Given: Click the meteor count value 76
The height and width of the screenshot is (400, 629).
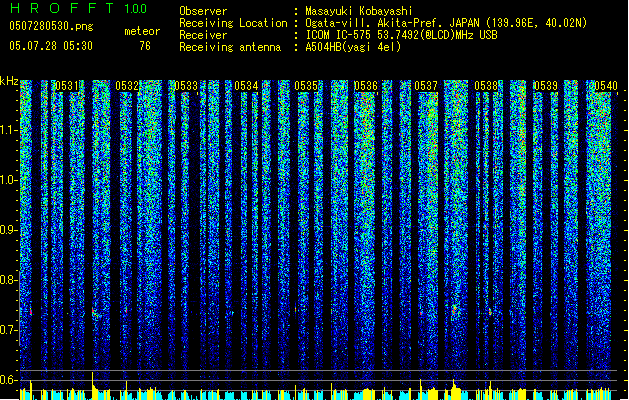Looking at the screenshot, I should coord(145,46).
